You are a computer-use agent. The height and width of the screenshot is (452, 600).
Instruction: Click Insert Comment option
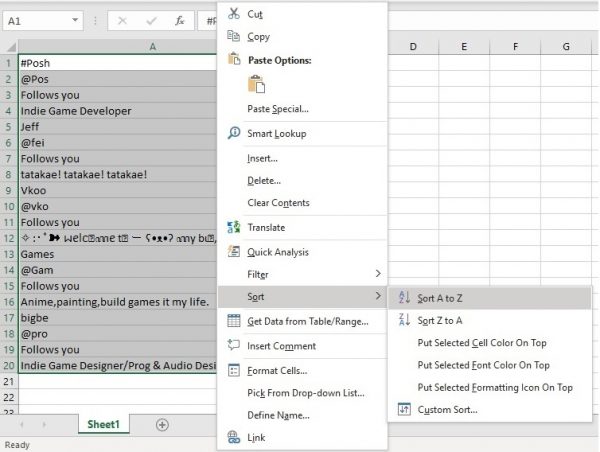click(281, 346)
